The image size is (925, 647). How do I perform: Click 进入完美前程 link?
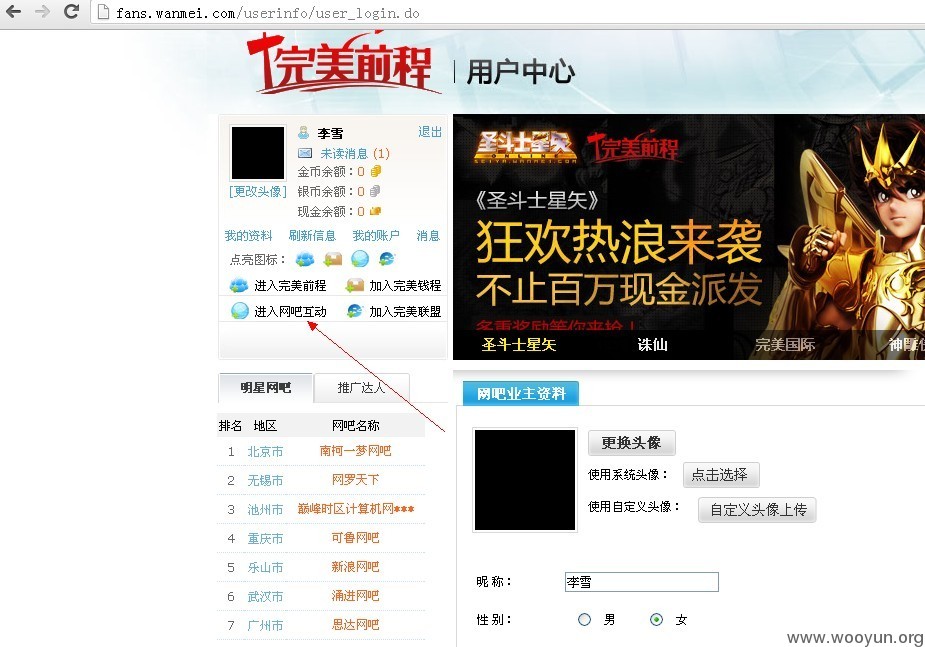tap(290, 285)
